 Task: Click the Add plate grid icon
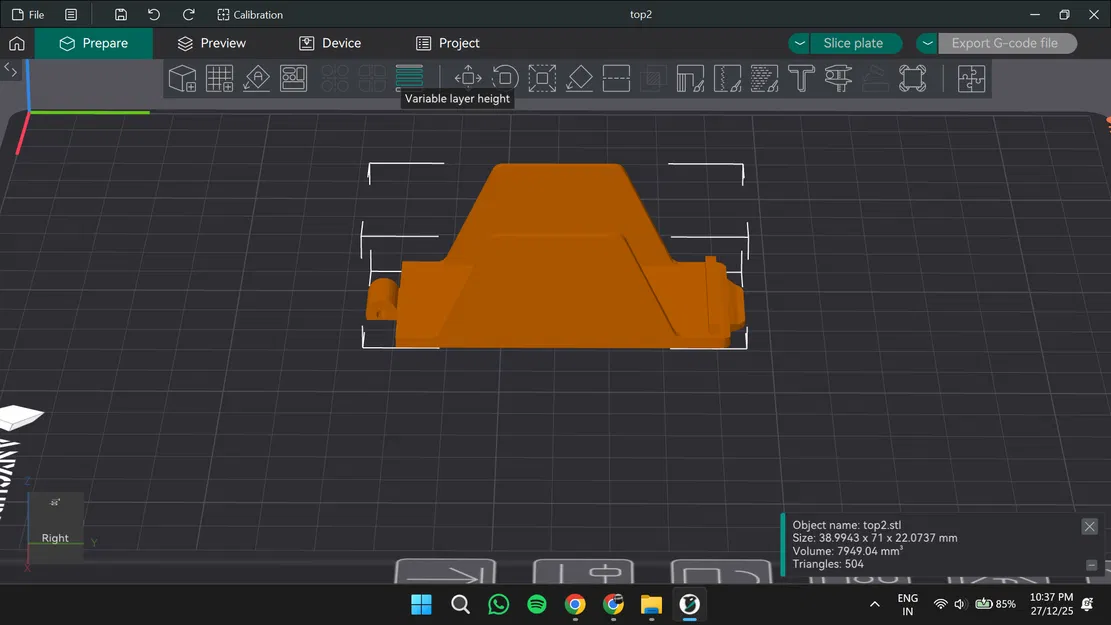pyautogui.click(x=219, y=78)
